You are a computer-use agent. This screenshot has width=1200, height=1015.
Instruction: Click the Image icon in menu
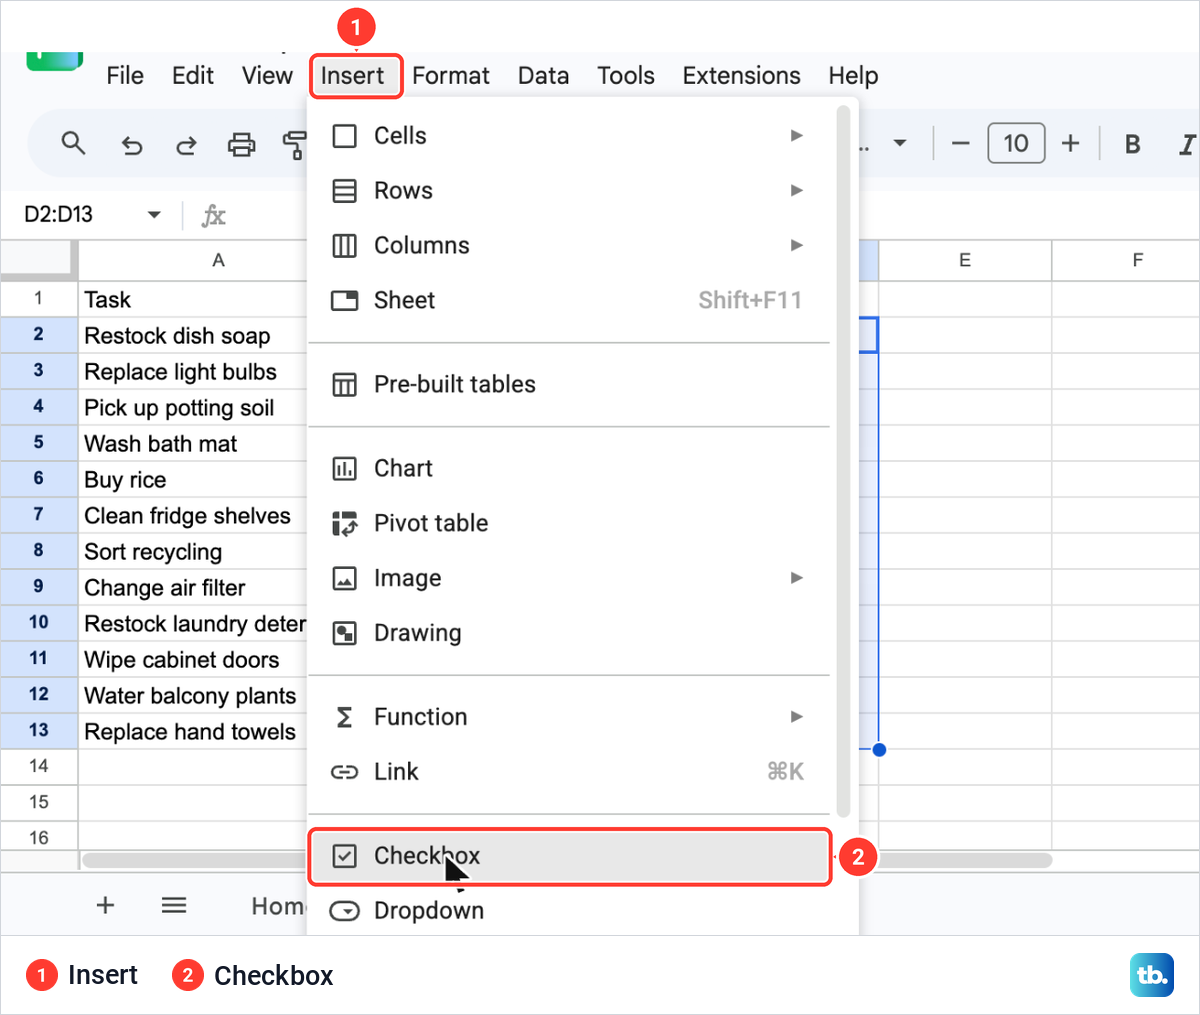(344, 578)
